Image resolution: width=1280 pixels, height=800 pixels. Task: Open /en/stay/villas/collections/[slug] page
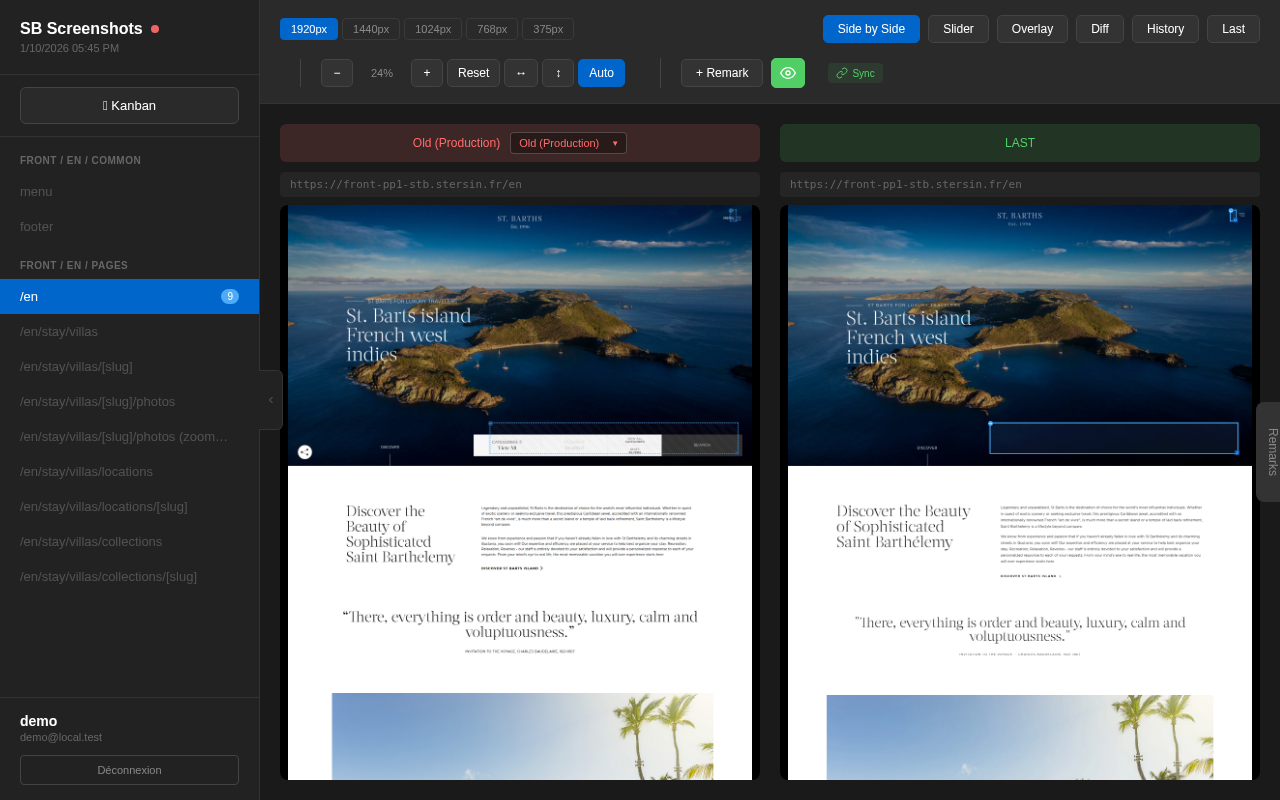[x=129, y=577]
